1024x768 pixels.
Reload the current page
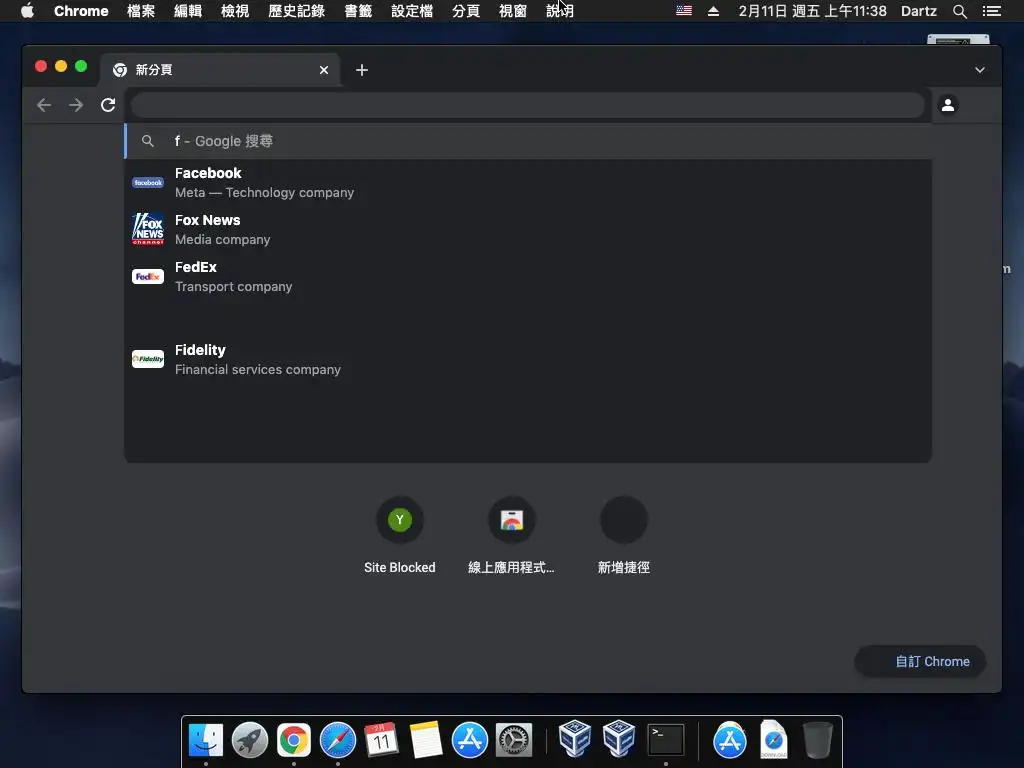click(x=108, y=105)
